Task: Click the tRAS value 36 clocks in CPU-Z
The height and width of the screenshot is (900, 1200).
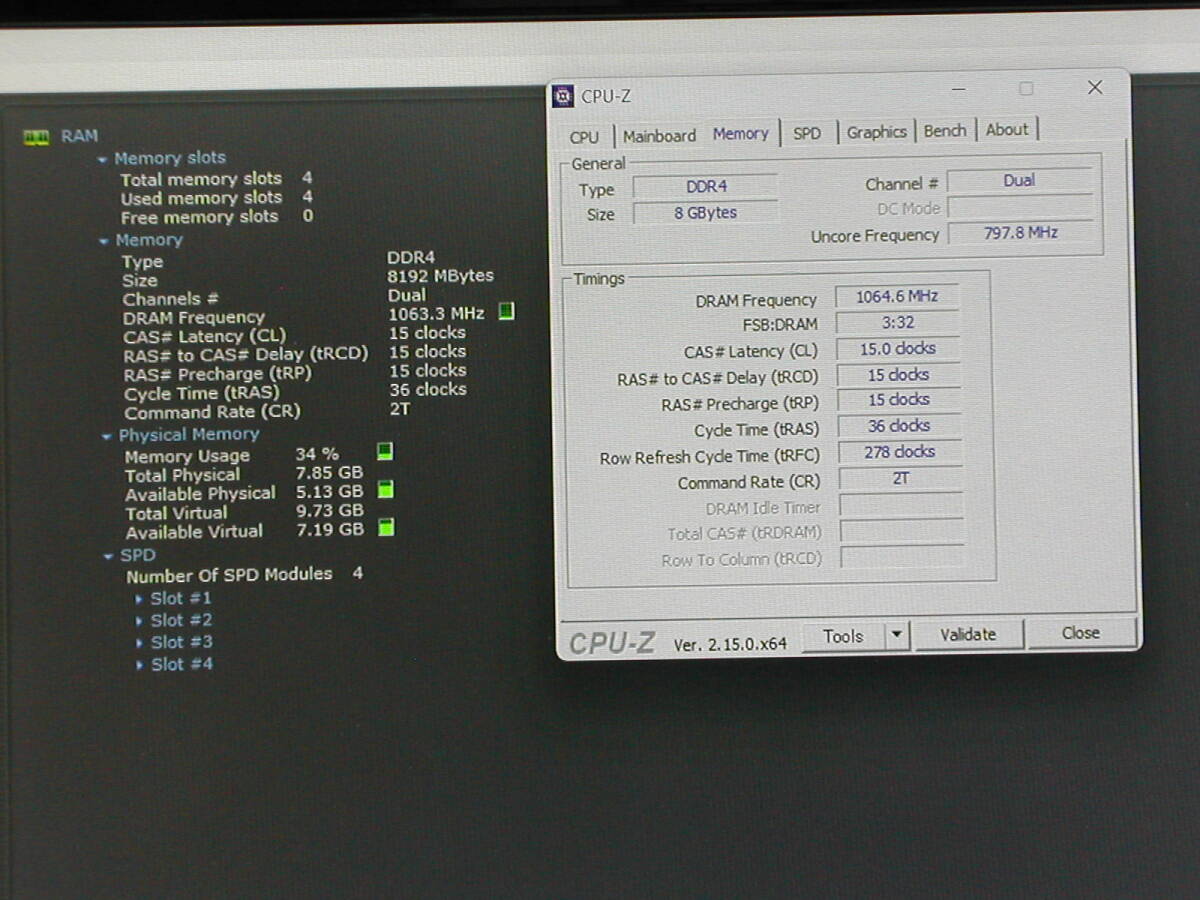Action: coord(899,426)
